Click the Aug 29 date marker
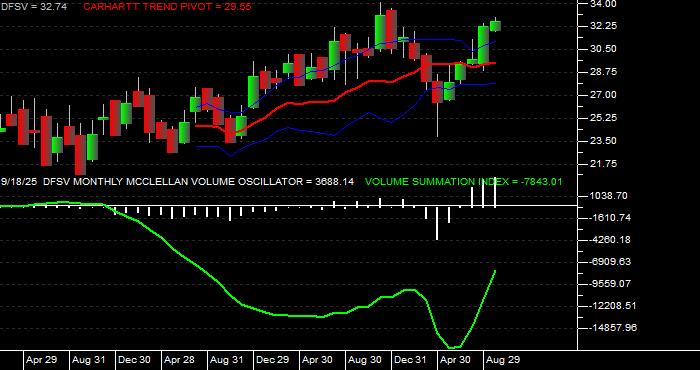 503,360
